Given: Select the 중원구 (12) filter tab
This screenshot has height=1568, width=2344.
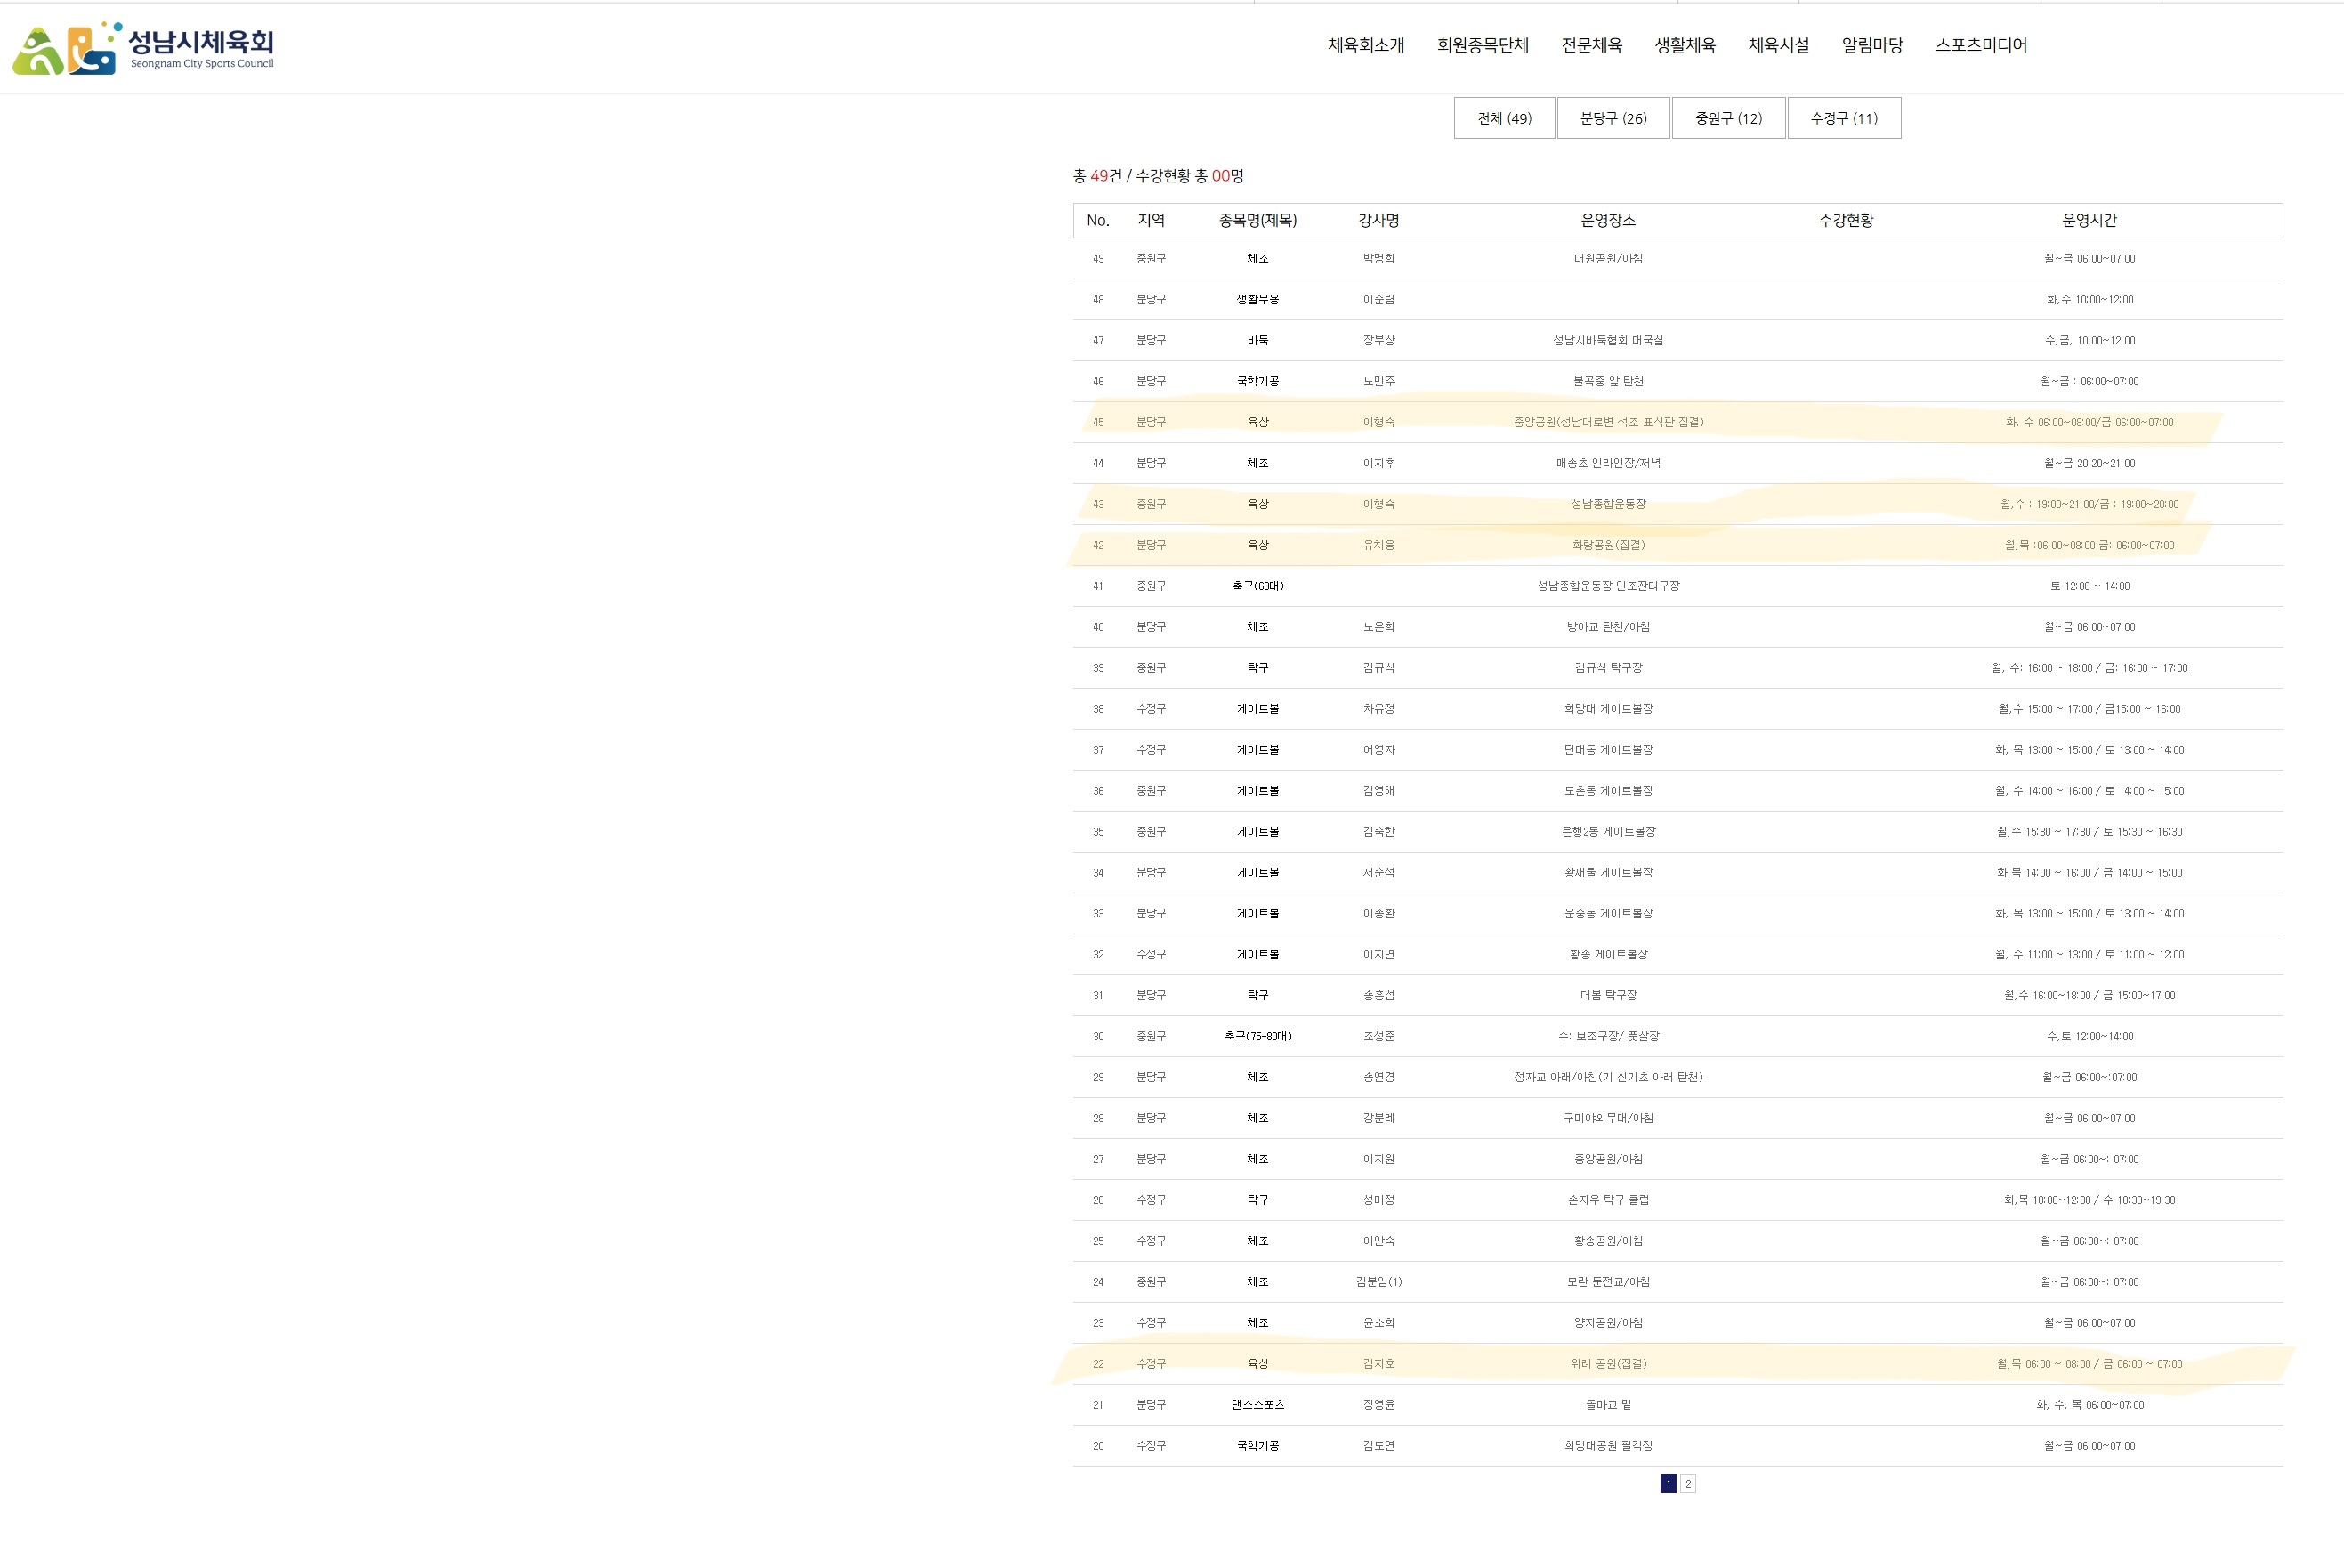Looking at the screenshot, I should click(1728, 118).
